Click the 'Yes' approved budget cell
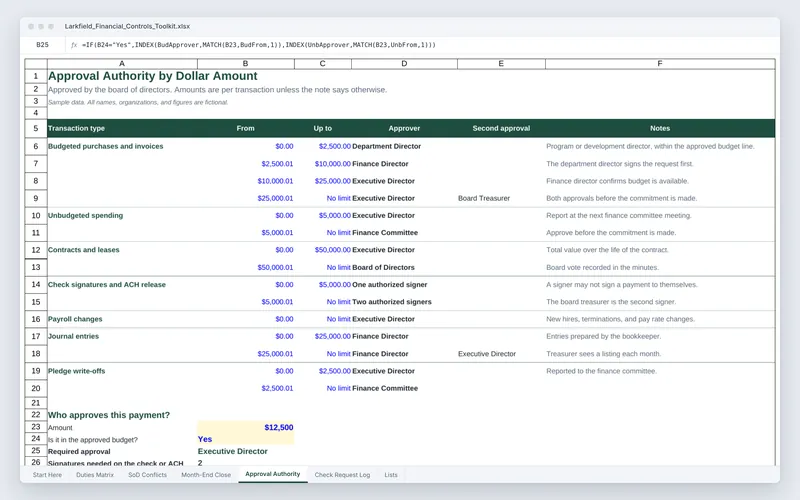 pos(245,439)
